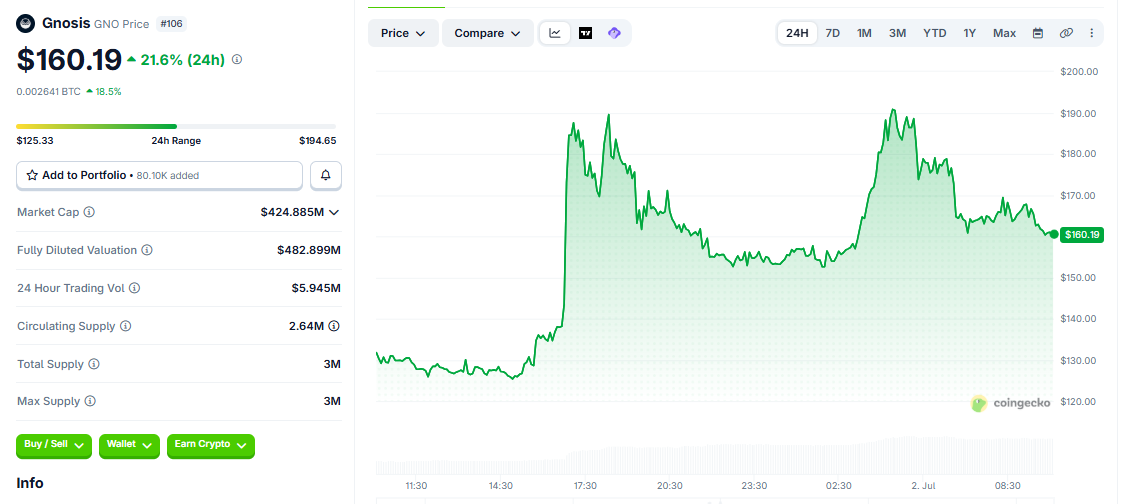Open price alert bell icon
Viewport: 1122px width, 504px height.
point(326,175)
